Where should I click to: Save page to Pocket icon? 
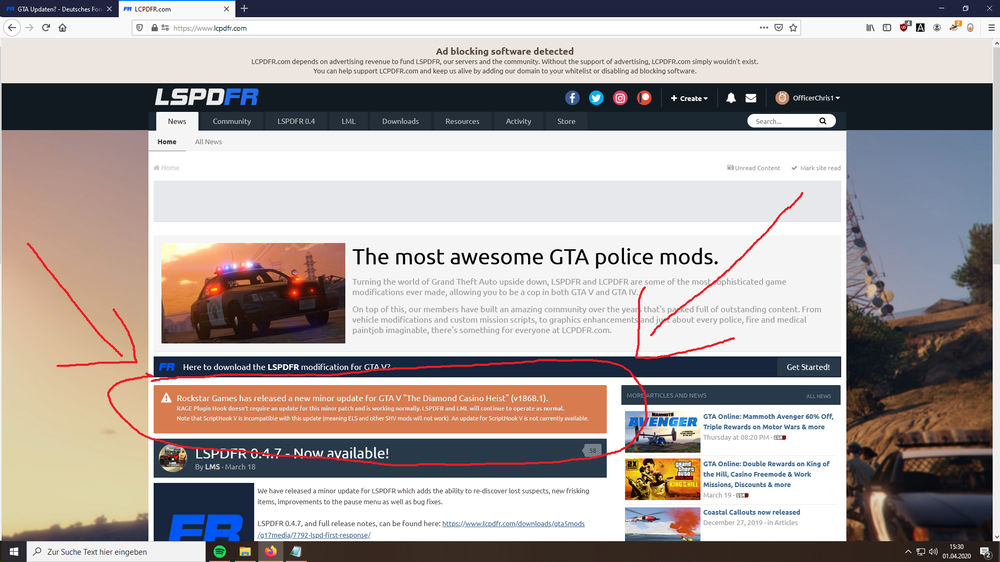pos(779,27)
